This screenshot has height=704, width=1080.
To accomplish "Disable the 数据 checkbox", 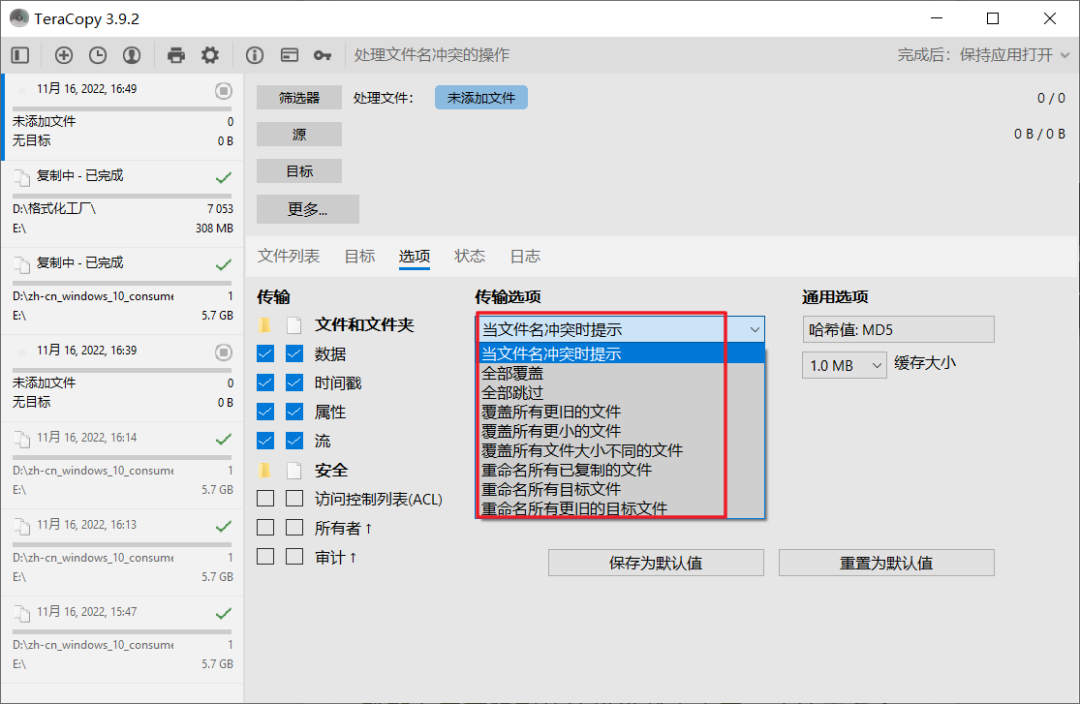I will 264,353.
